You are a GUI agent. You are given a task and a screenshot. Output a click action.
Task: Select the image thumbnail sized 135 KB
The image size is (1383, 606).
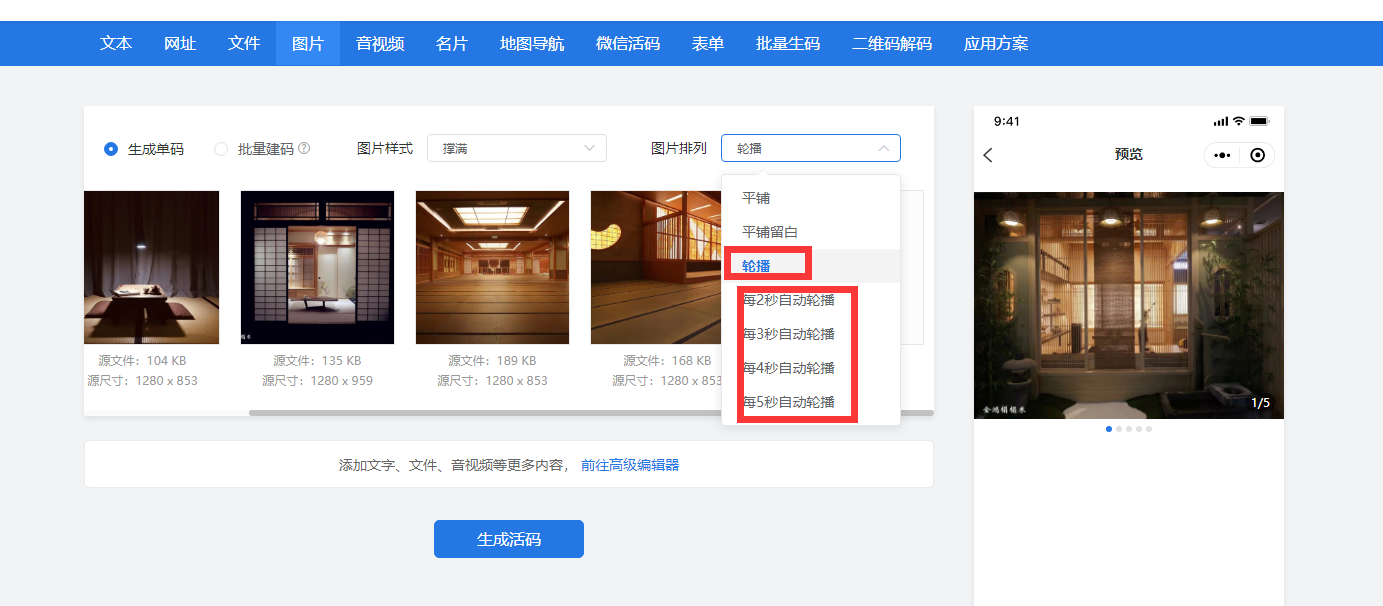tap(317, 268)
